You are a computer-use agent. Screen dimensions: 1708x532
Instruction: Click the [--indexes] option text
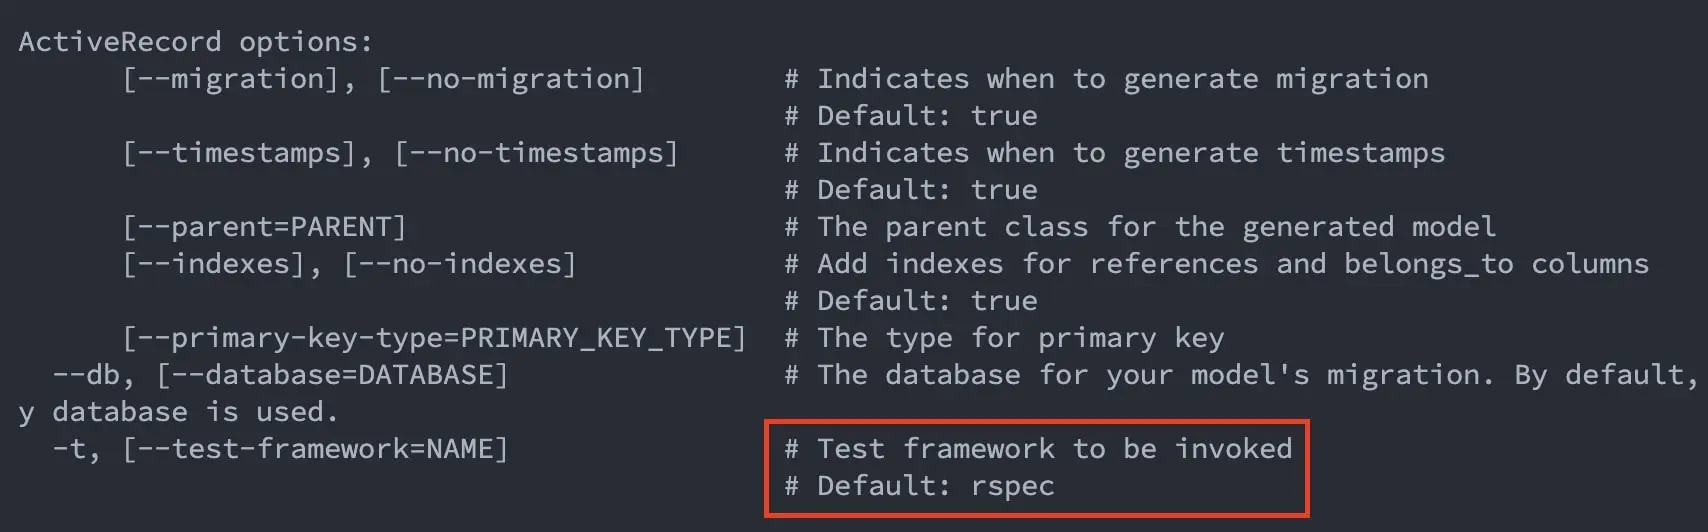pos(213,264)
